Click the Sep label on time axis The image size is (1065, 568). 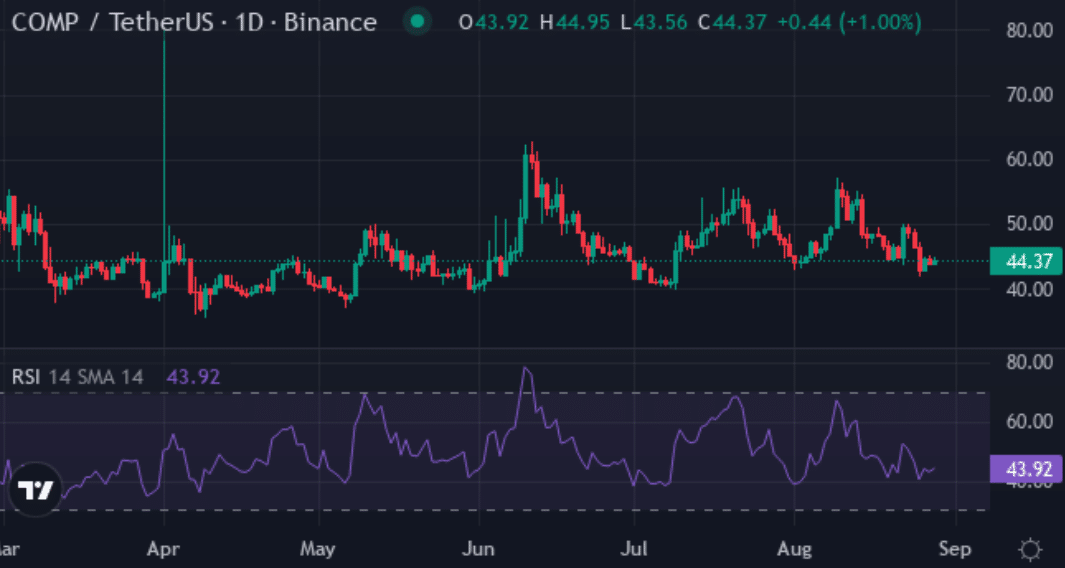click(x=956, y=548)
